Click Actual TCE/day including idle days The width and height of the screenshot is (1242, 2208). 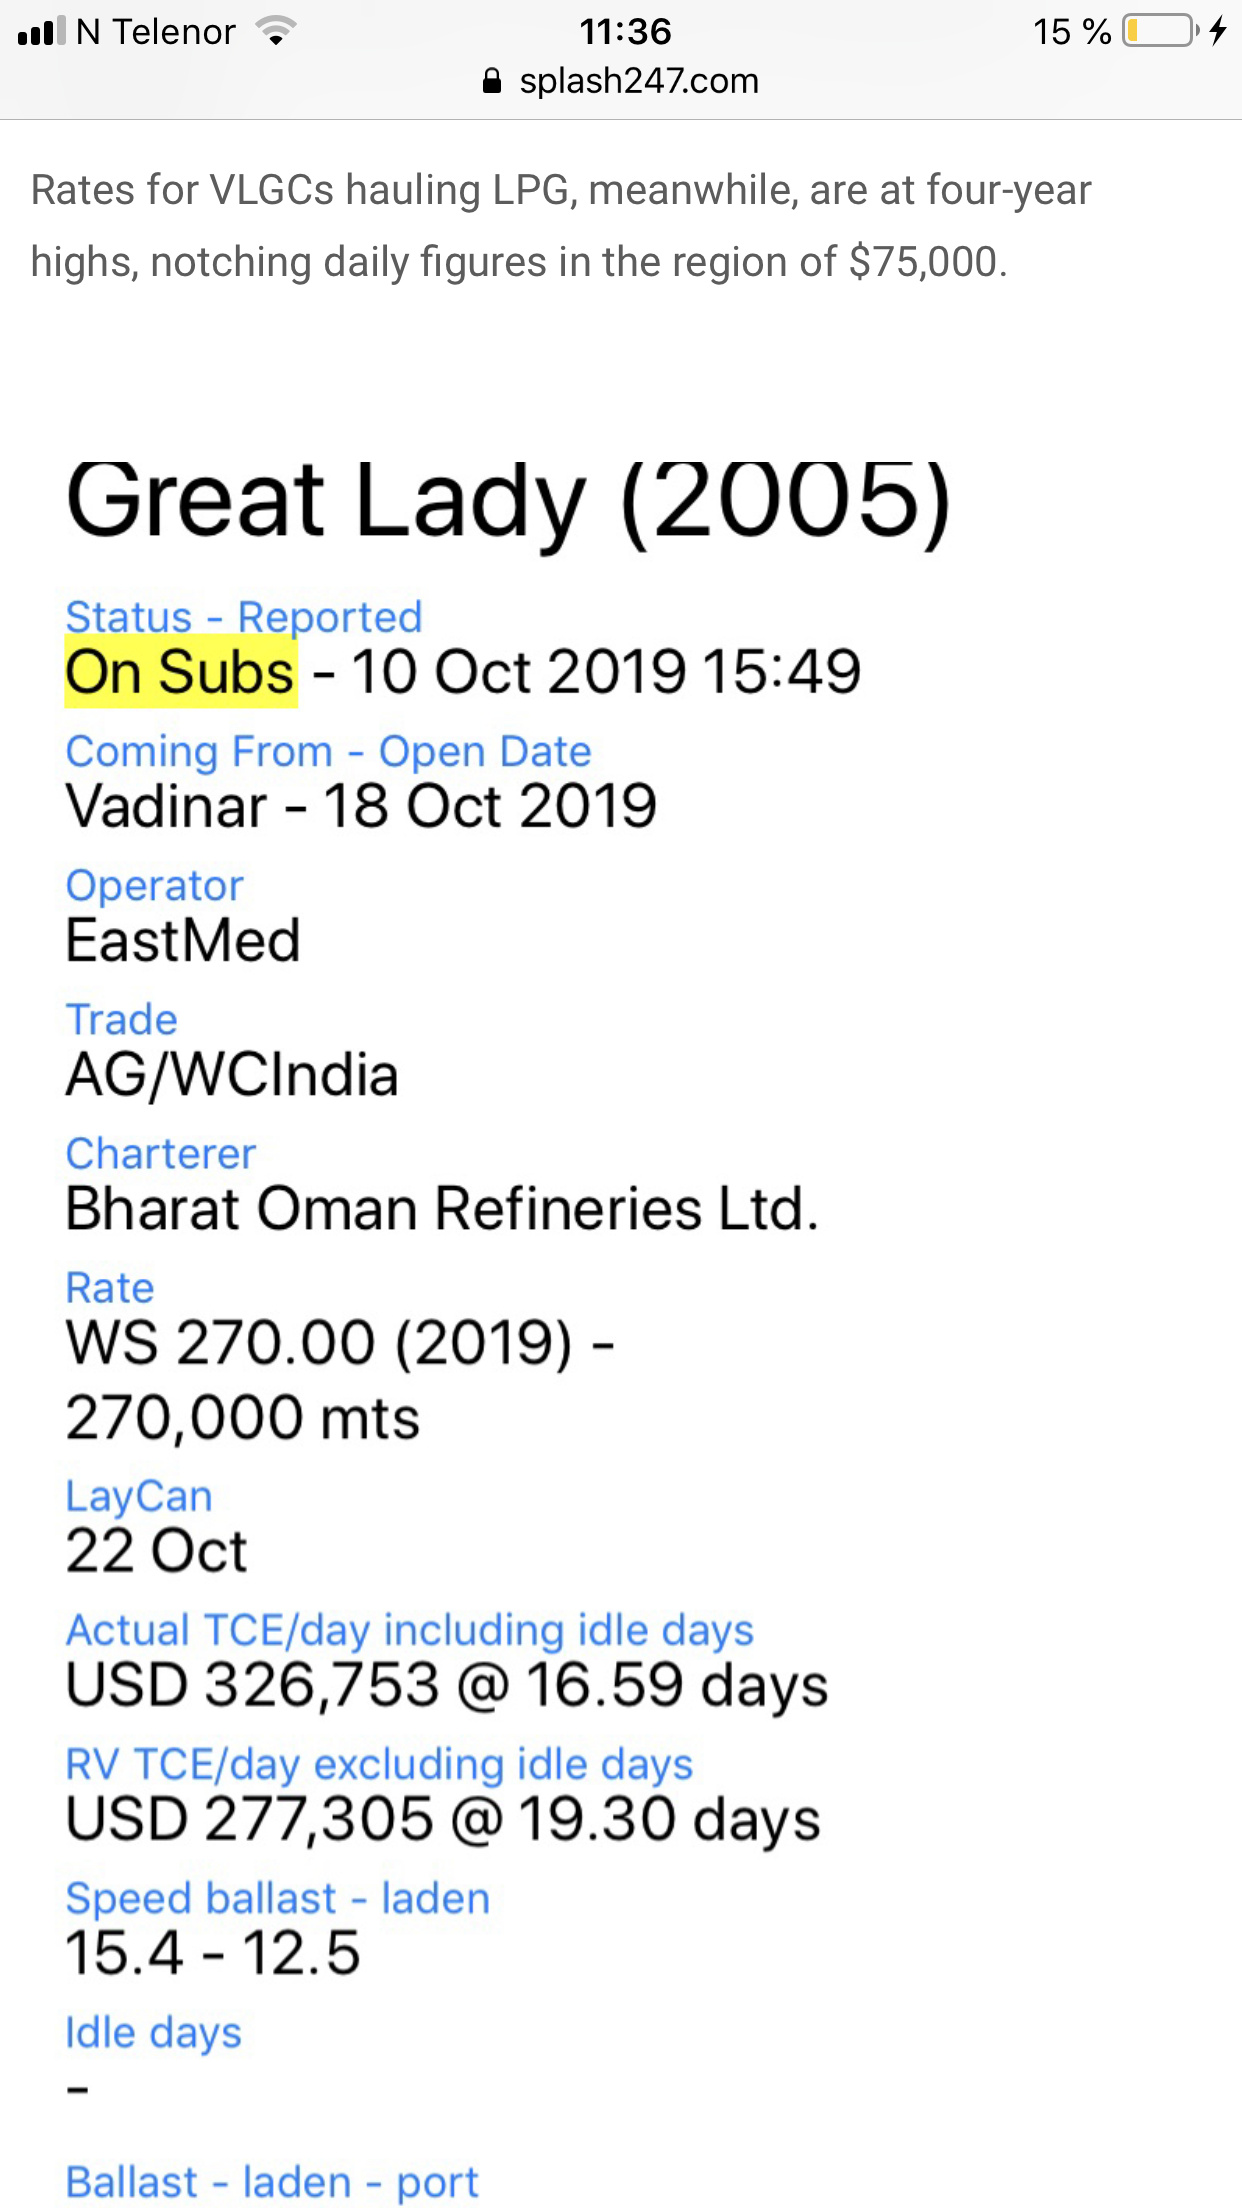click(x=409, y=1631)
